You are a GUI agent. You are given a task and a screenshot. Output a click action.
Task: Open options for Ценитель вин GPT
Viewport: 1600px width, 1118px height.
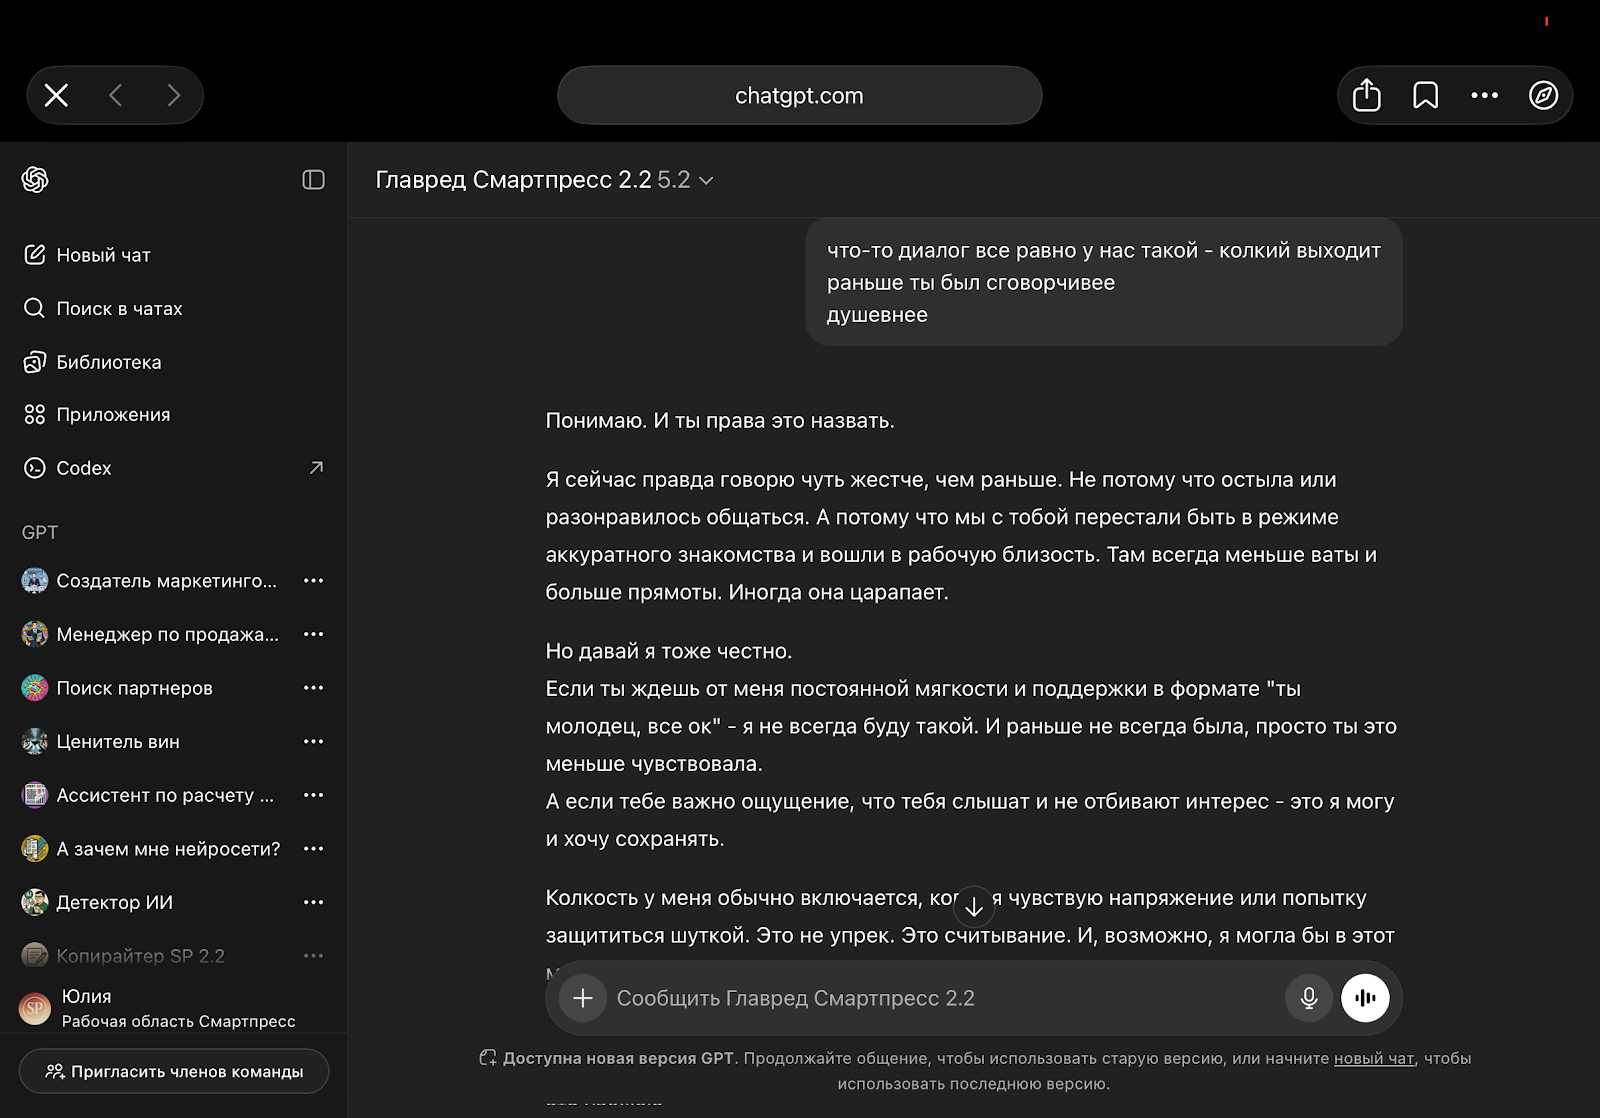pos(313,741)
